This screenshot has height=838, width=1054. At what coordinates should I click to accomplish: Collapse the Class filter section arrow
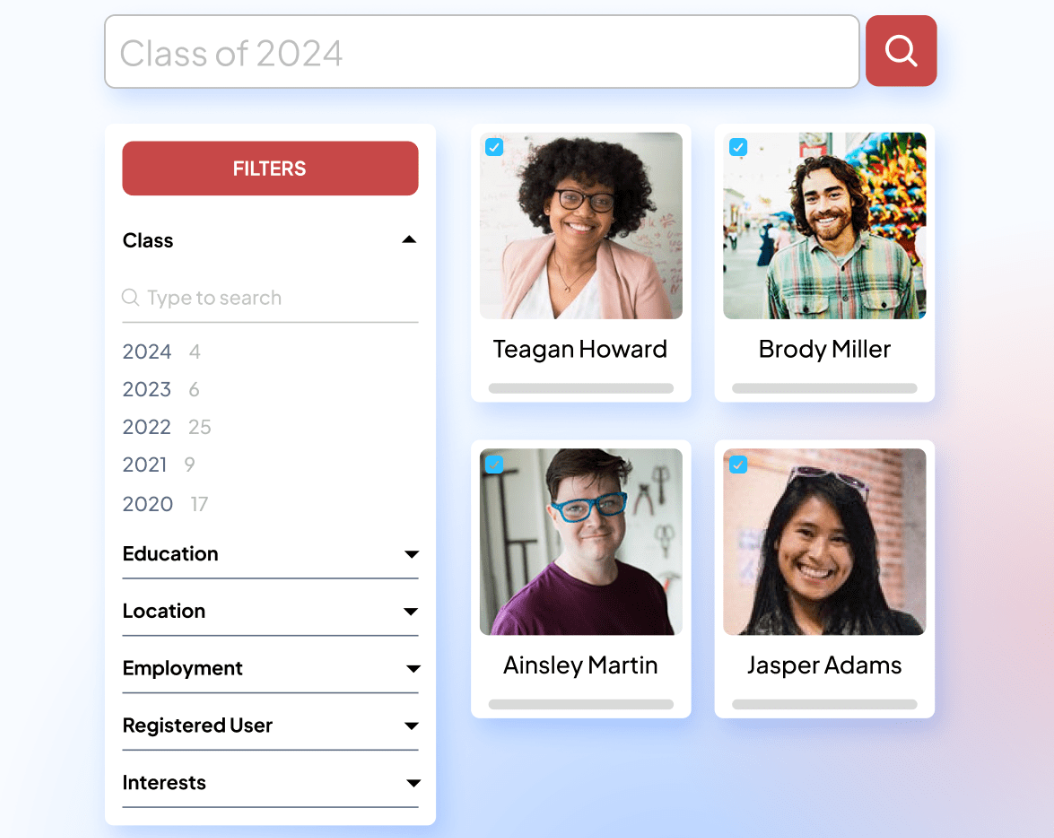(409, 240)
